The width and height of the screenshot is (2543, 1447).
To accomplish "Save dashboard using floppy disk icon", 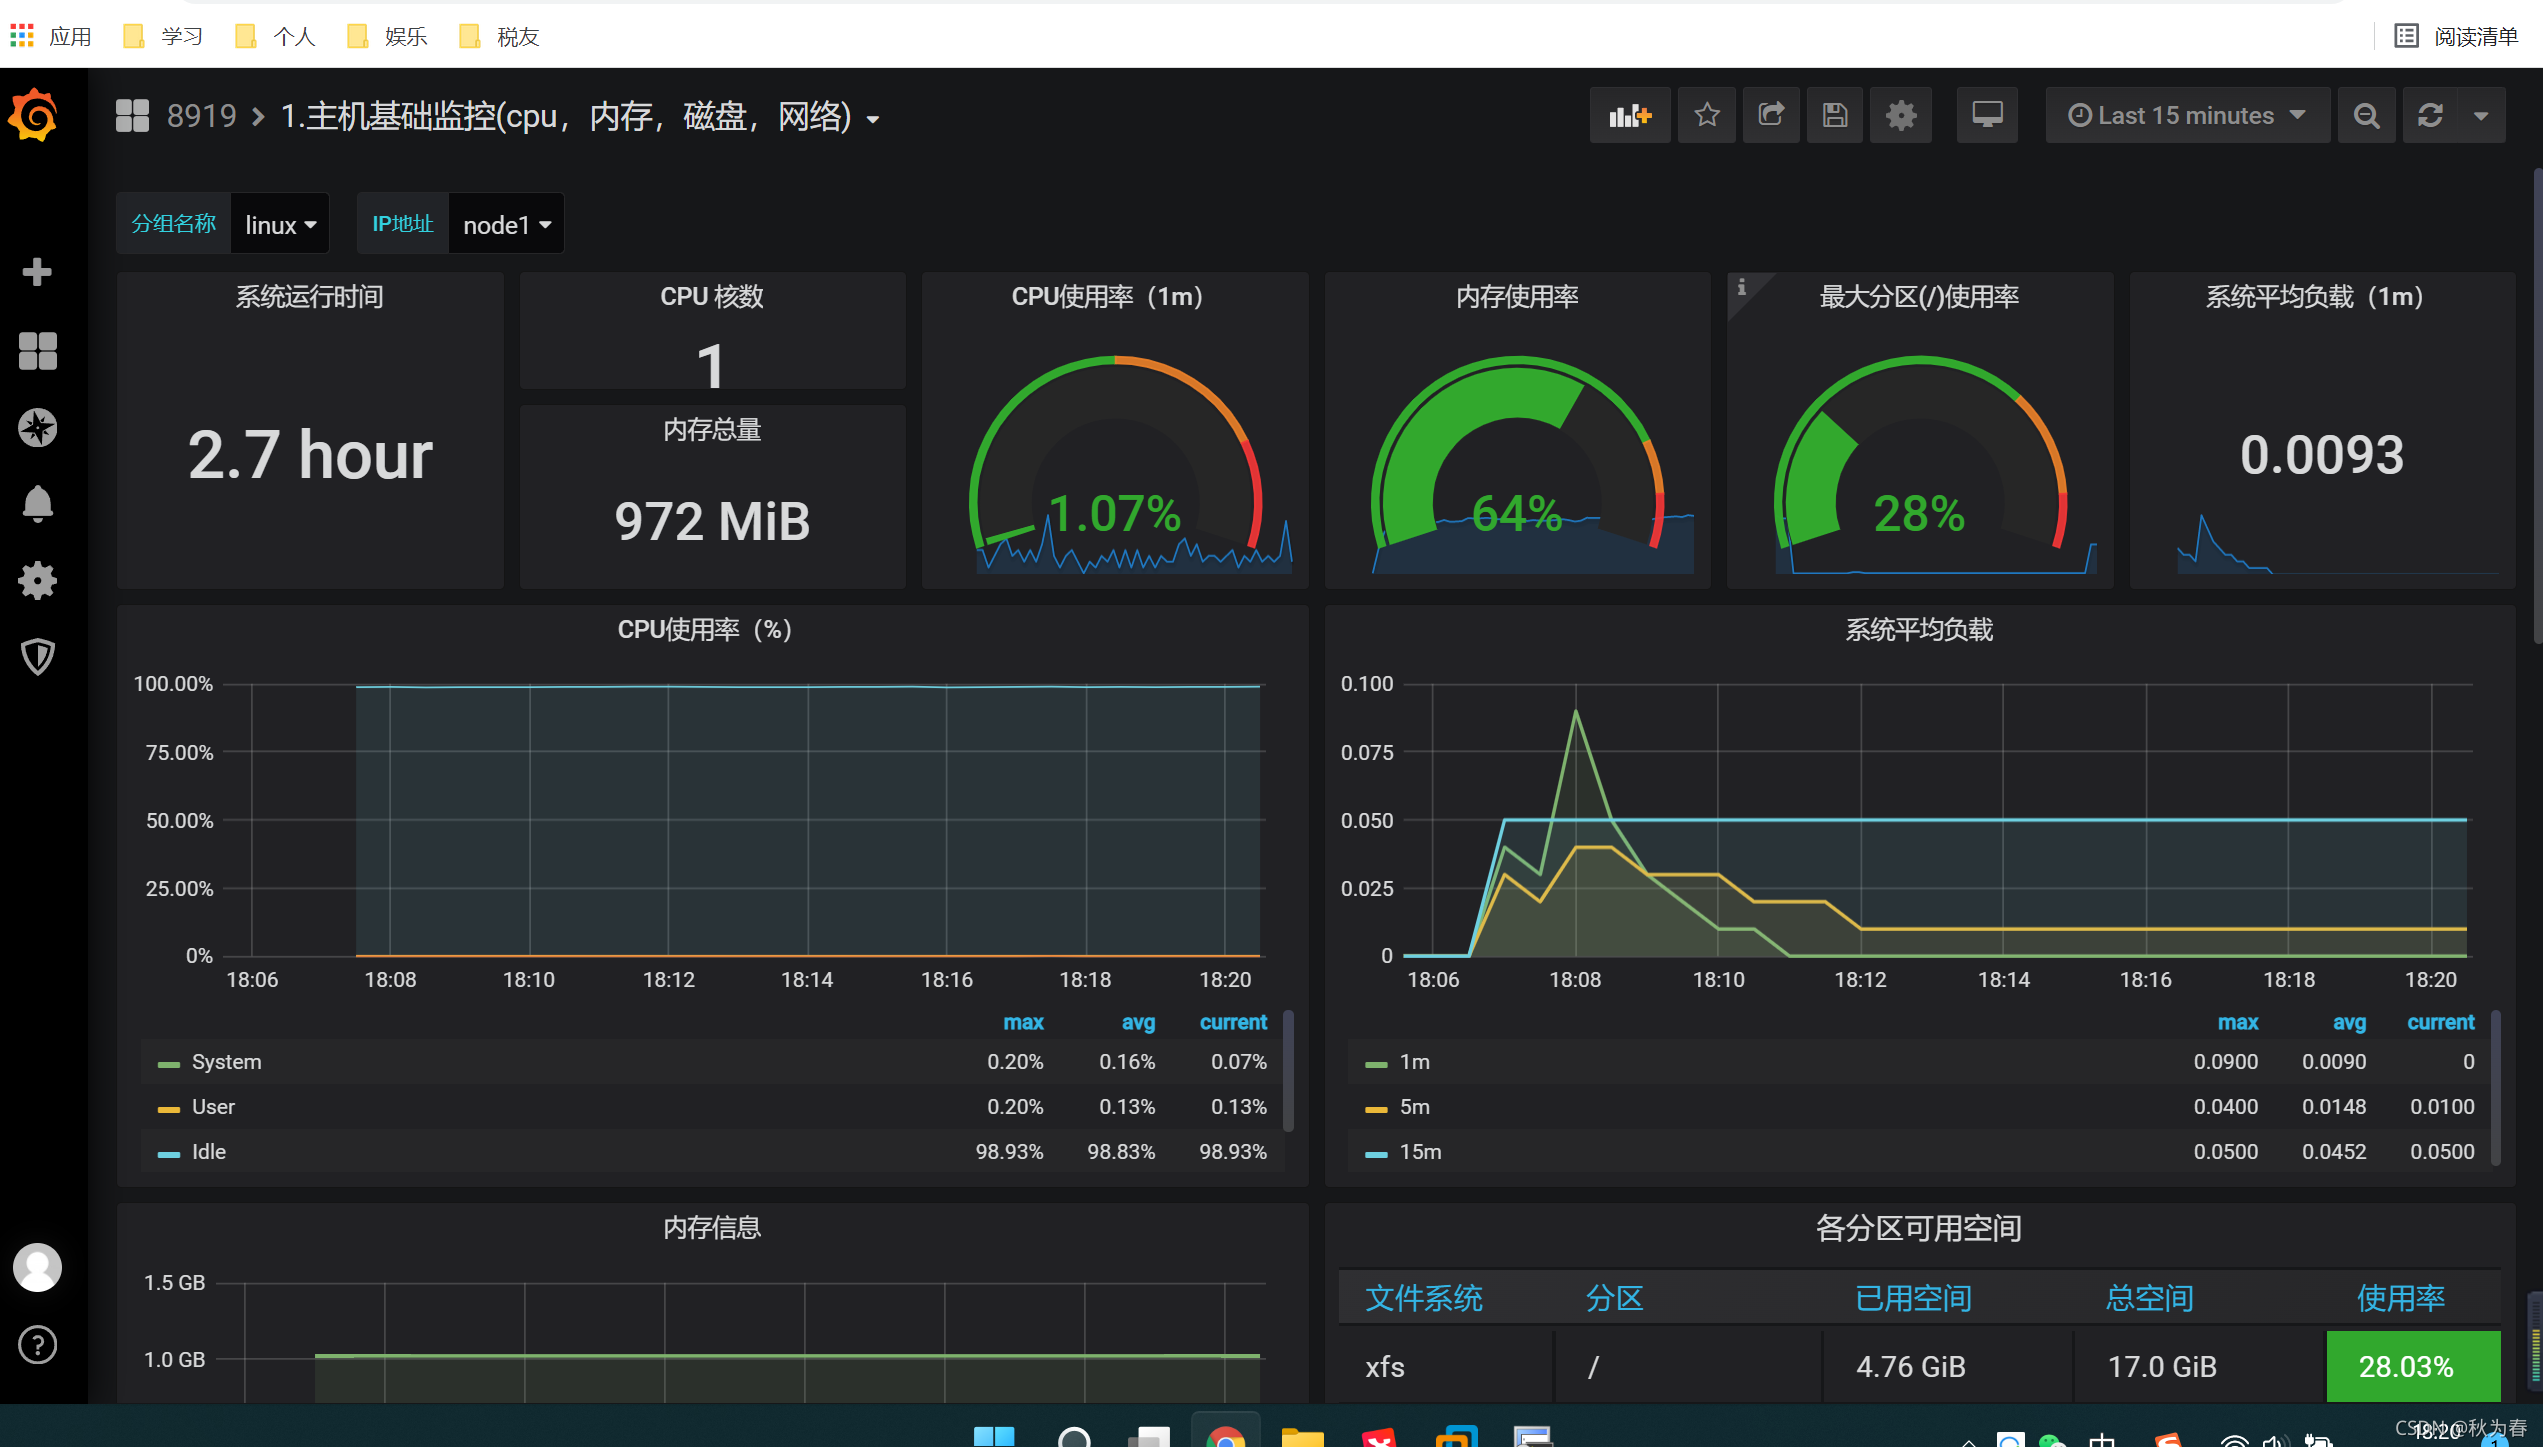I will tap(1835, 116).
